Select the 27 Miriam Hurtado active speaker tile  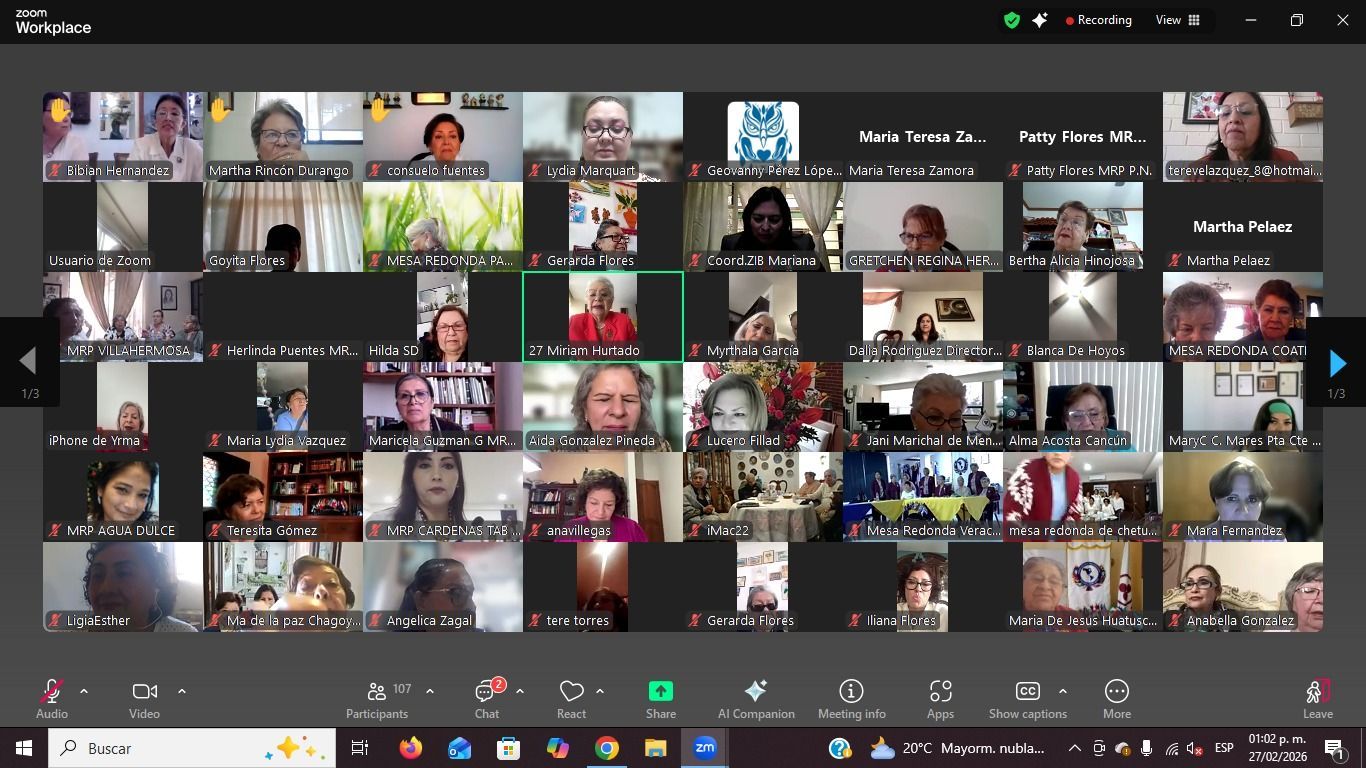(603, 317)
